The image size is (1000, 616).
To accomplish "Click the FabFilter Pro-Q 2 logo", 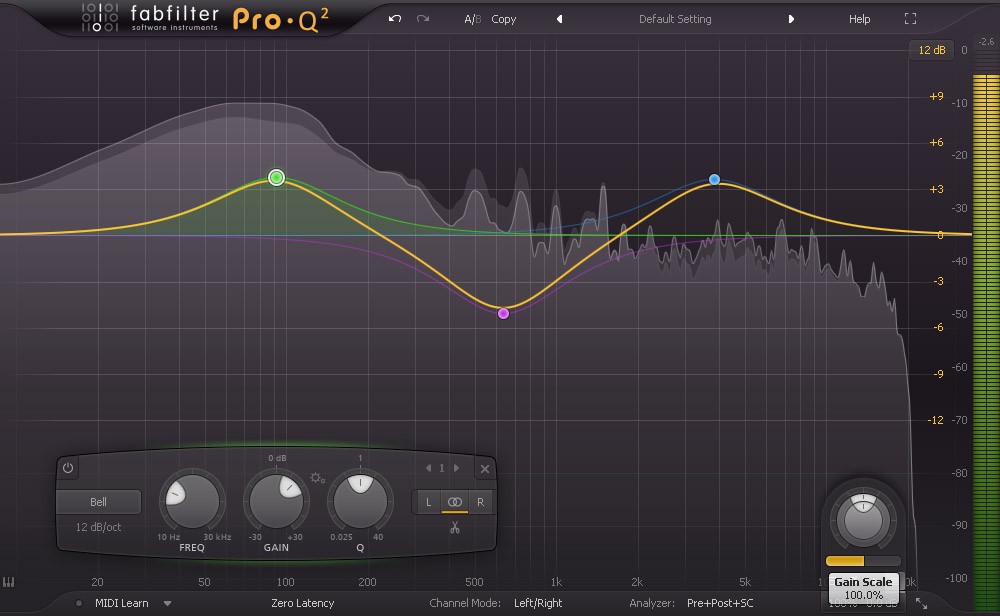I will 205,18.
